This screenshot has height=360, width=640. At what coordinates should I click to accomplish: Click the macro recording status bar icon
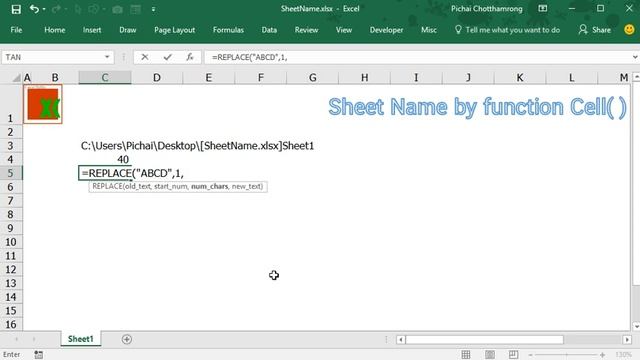pos(38,354)
